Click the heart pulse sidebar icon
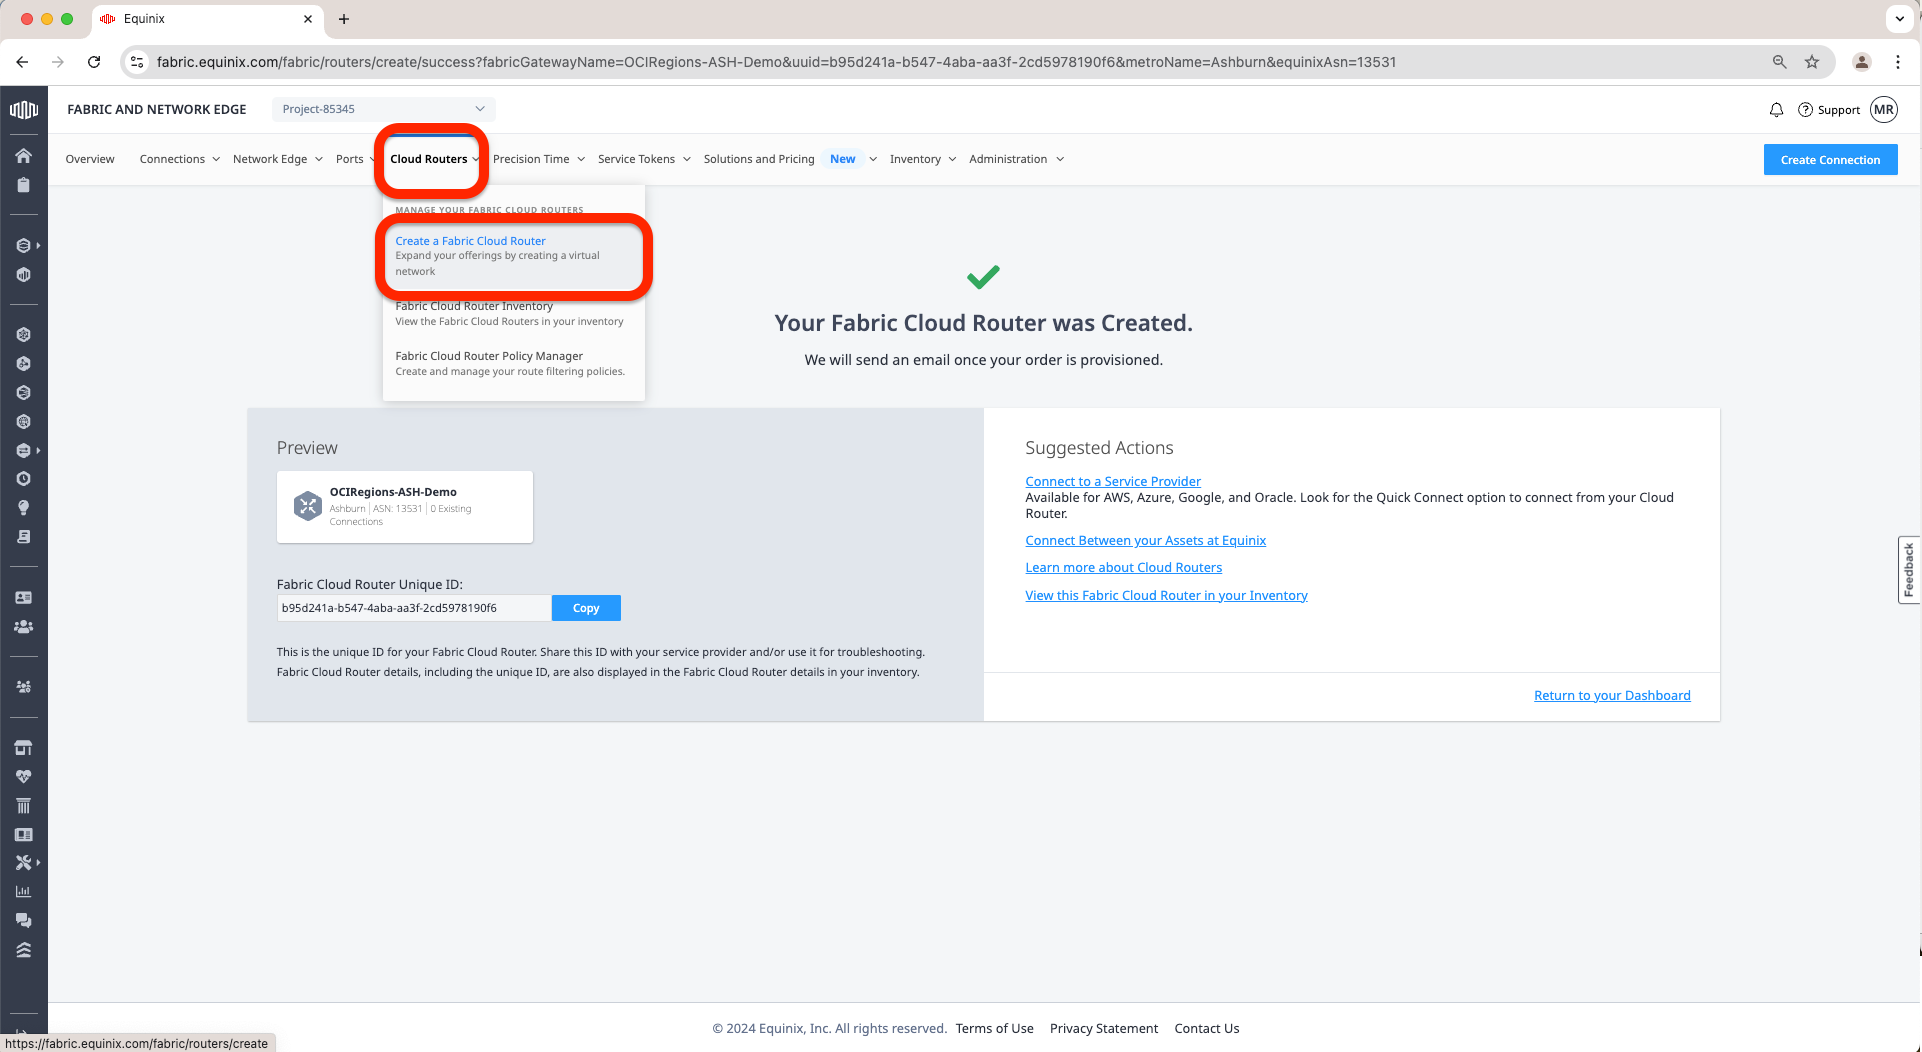The width and height of the screenshot is (1922, 1052). (x=24, y=776)
